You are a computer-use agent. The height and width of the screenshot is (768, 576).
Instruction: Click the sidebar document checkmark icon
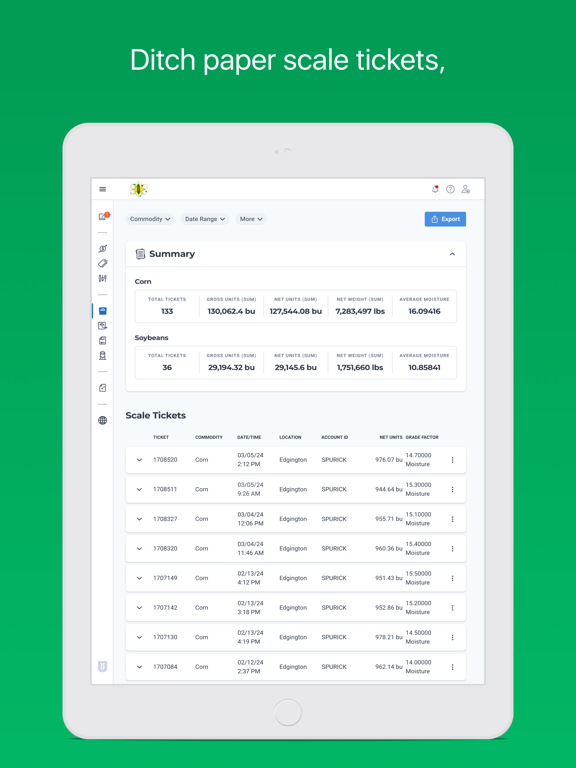tap(102, 388)
